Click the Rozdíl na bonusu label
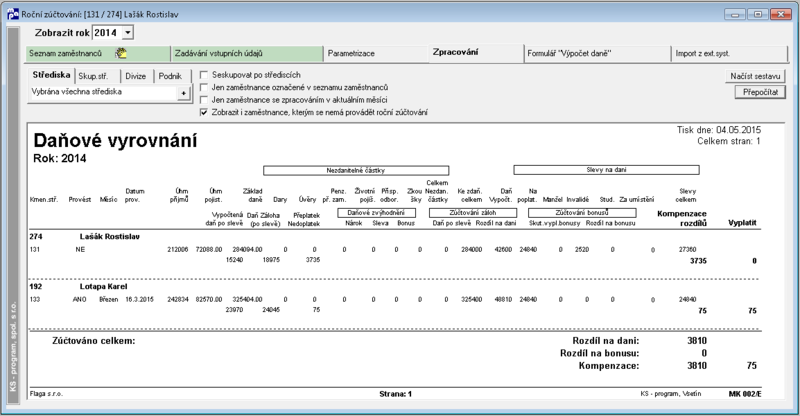The image size is (800, 416). click(x=599, y=353)
